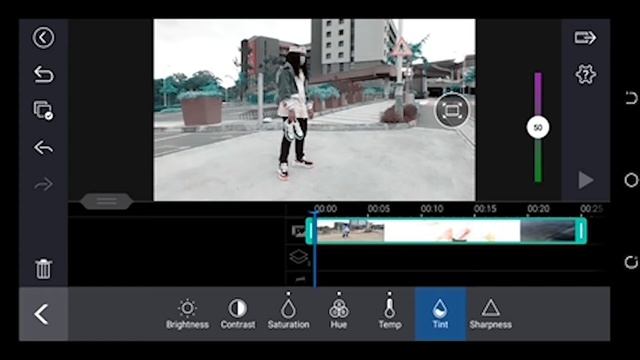The width and height of the screenshot is (640, 360).
Task: Click the video preview image
Action: pos(314,110)
